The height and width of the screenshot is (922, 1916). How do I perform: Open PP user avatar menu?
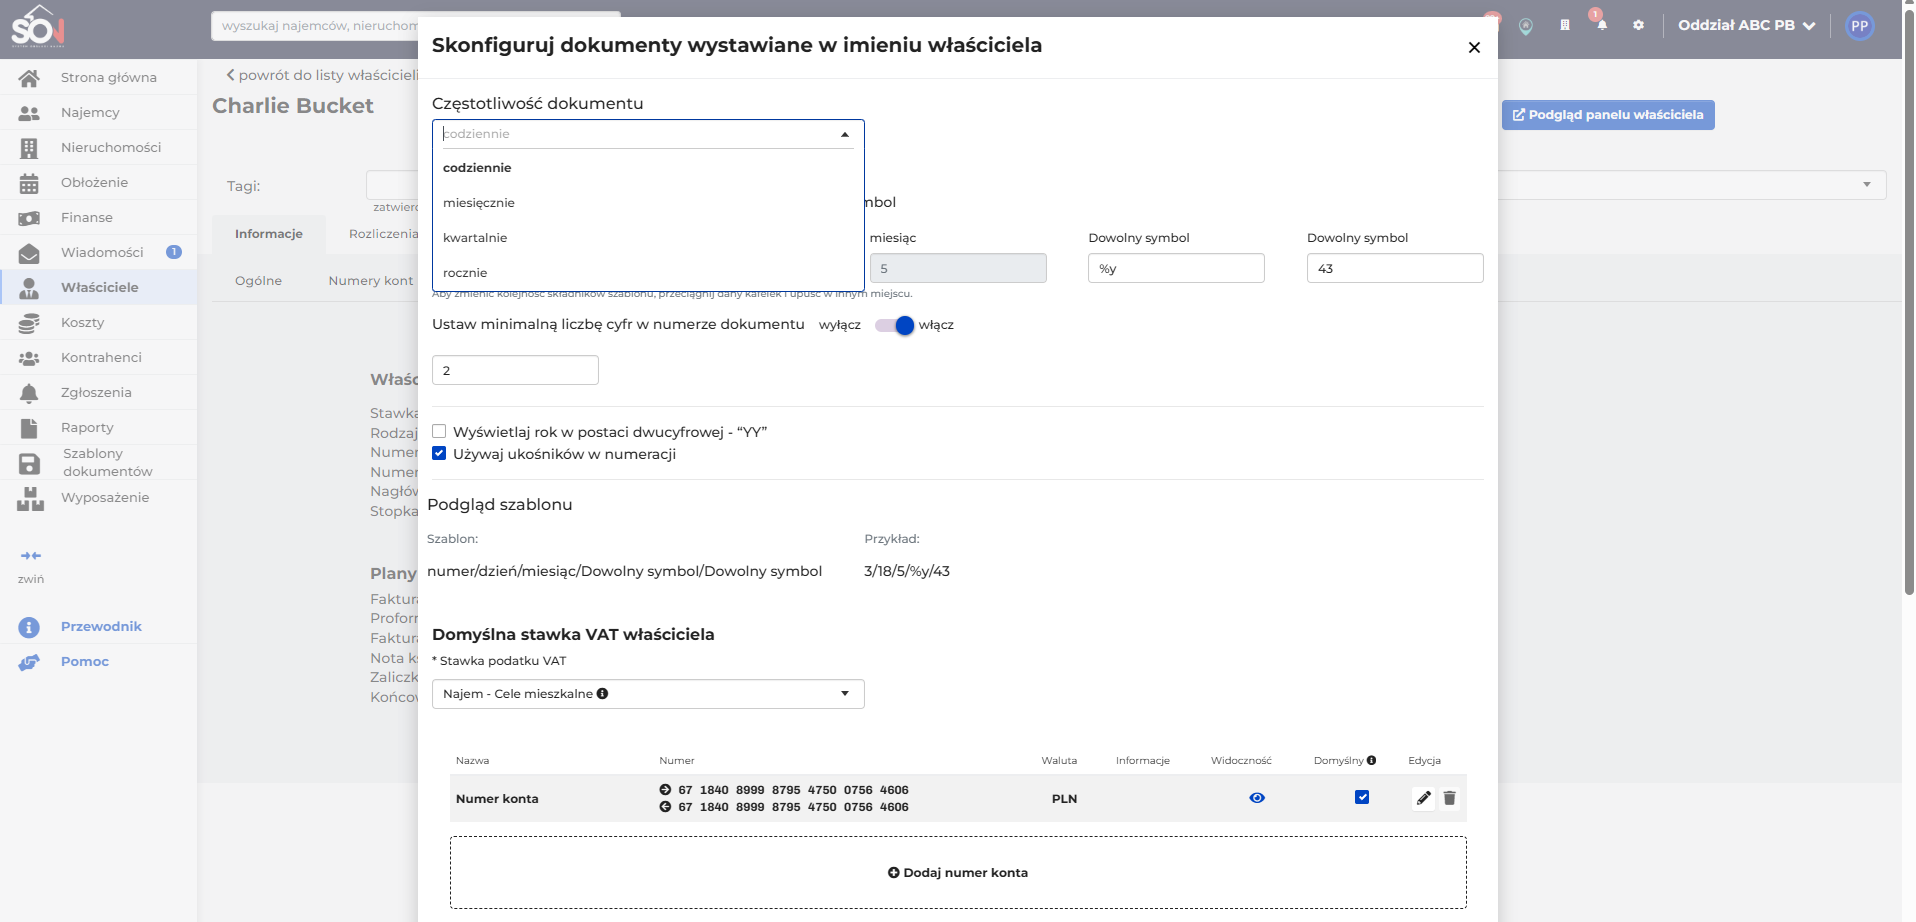[x=1859, y=26]
